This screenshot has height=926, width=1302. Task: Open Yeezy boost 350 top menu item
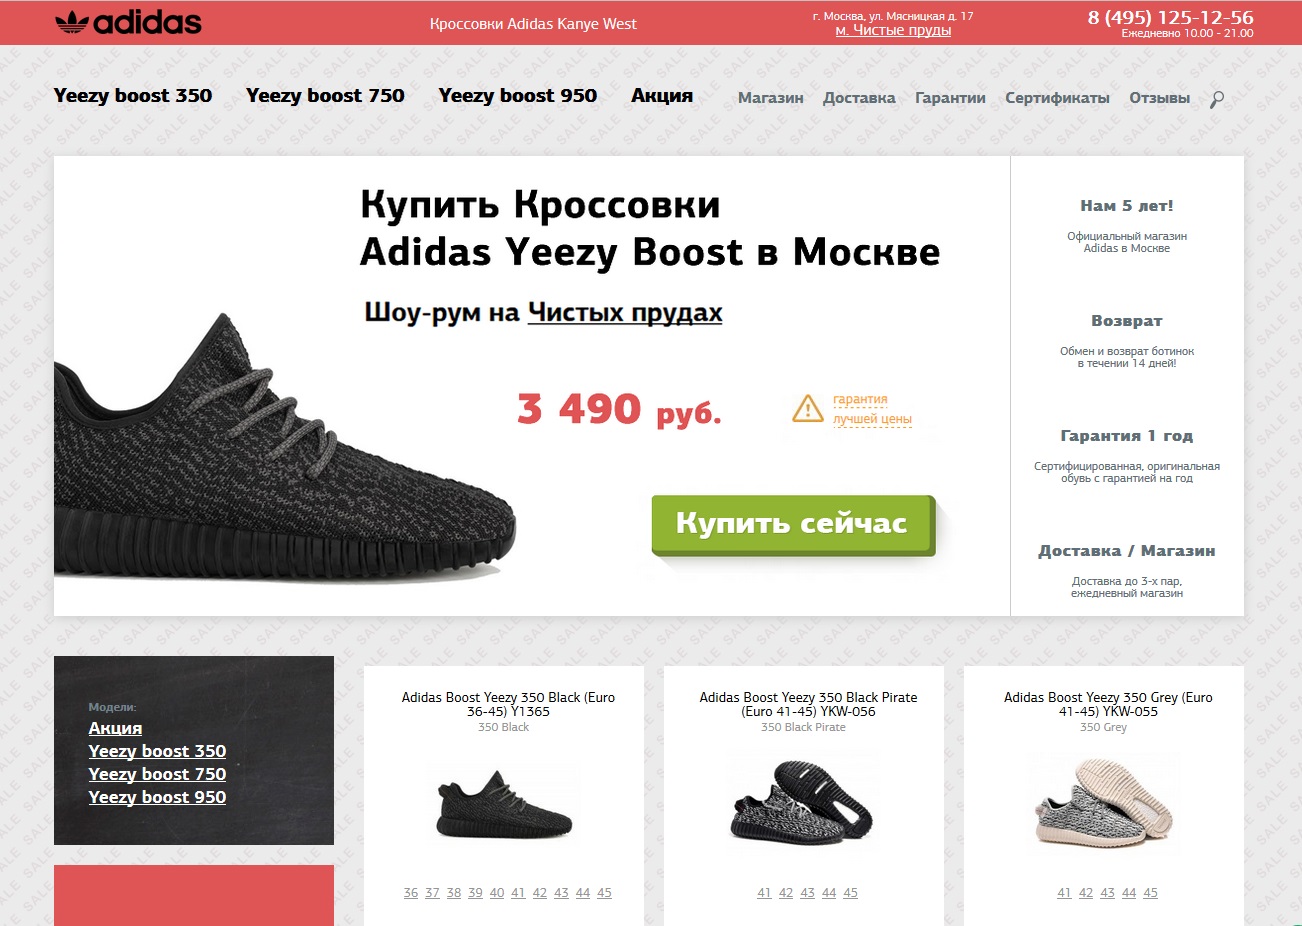(133, 96)
